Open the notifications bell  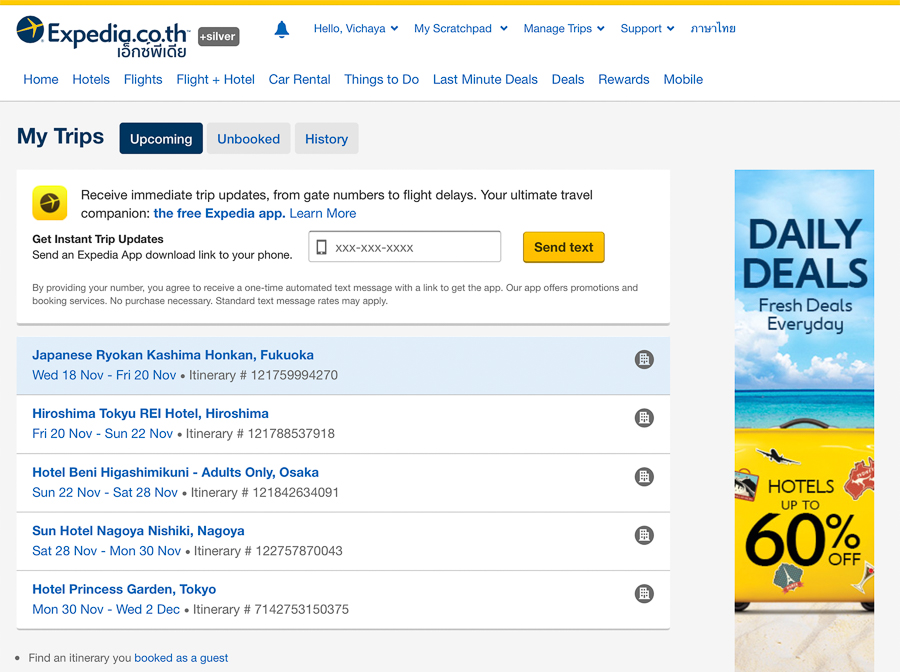[281, 29]
